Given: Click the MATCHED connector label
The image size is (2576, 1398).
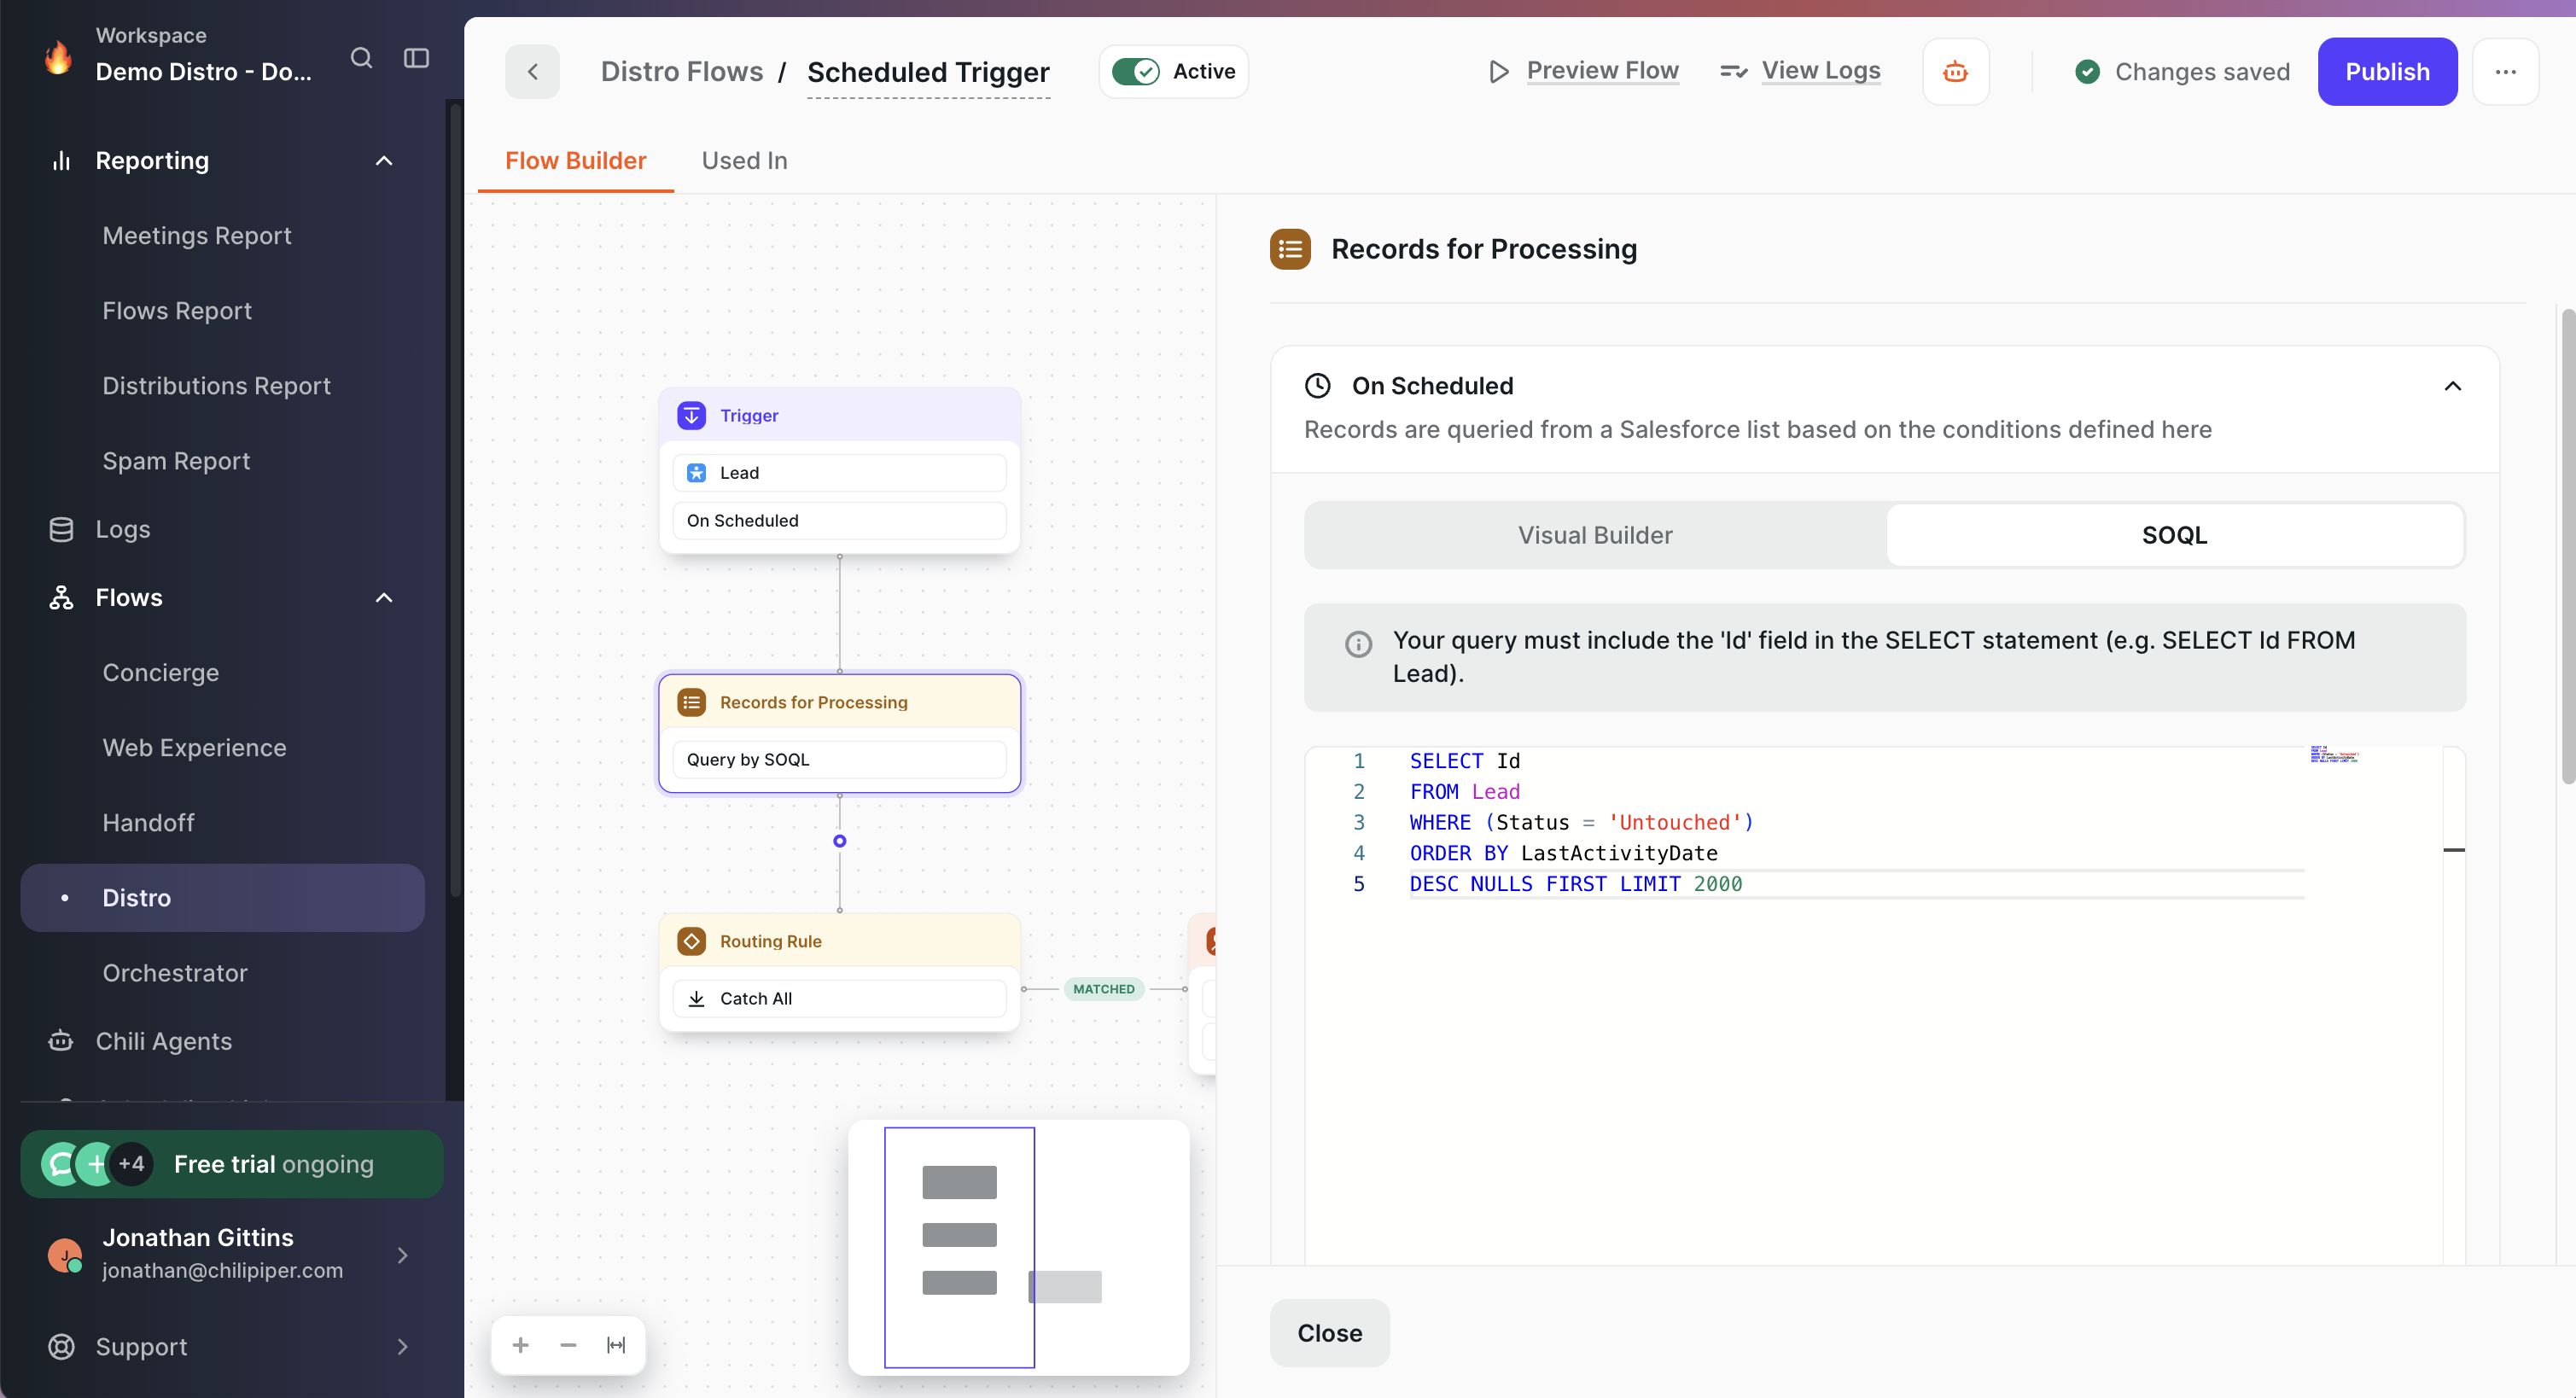Looking at the screenshot, I should [1104, 989].
